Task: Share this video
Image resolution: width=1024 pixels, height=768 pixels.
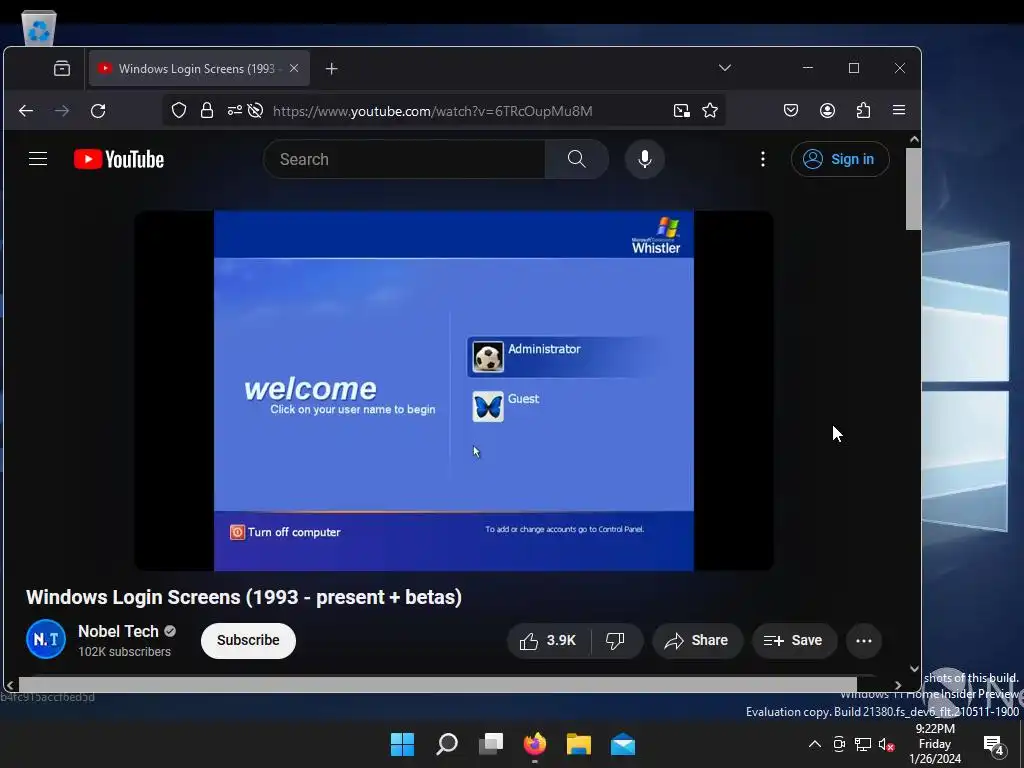Action: click(x=697, y=641)
